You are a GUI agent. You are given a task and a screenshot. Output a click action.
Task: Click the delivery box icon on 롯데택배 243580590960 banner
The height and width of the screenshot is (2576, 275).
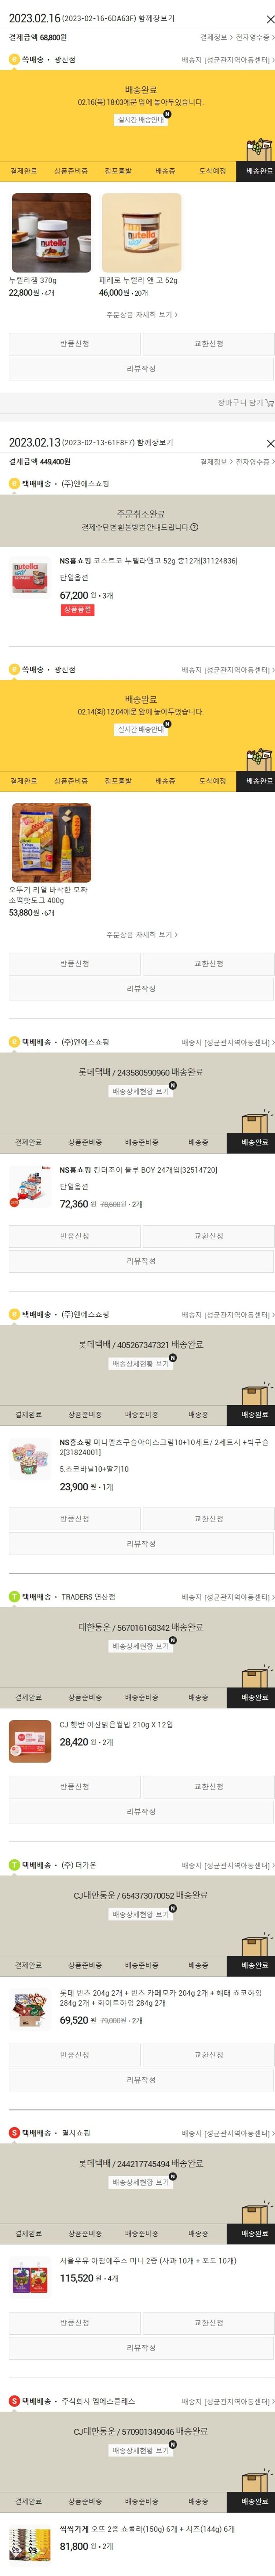[x=256, y=1120]
